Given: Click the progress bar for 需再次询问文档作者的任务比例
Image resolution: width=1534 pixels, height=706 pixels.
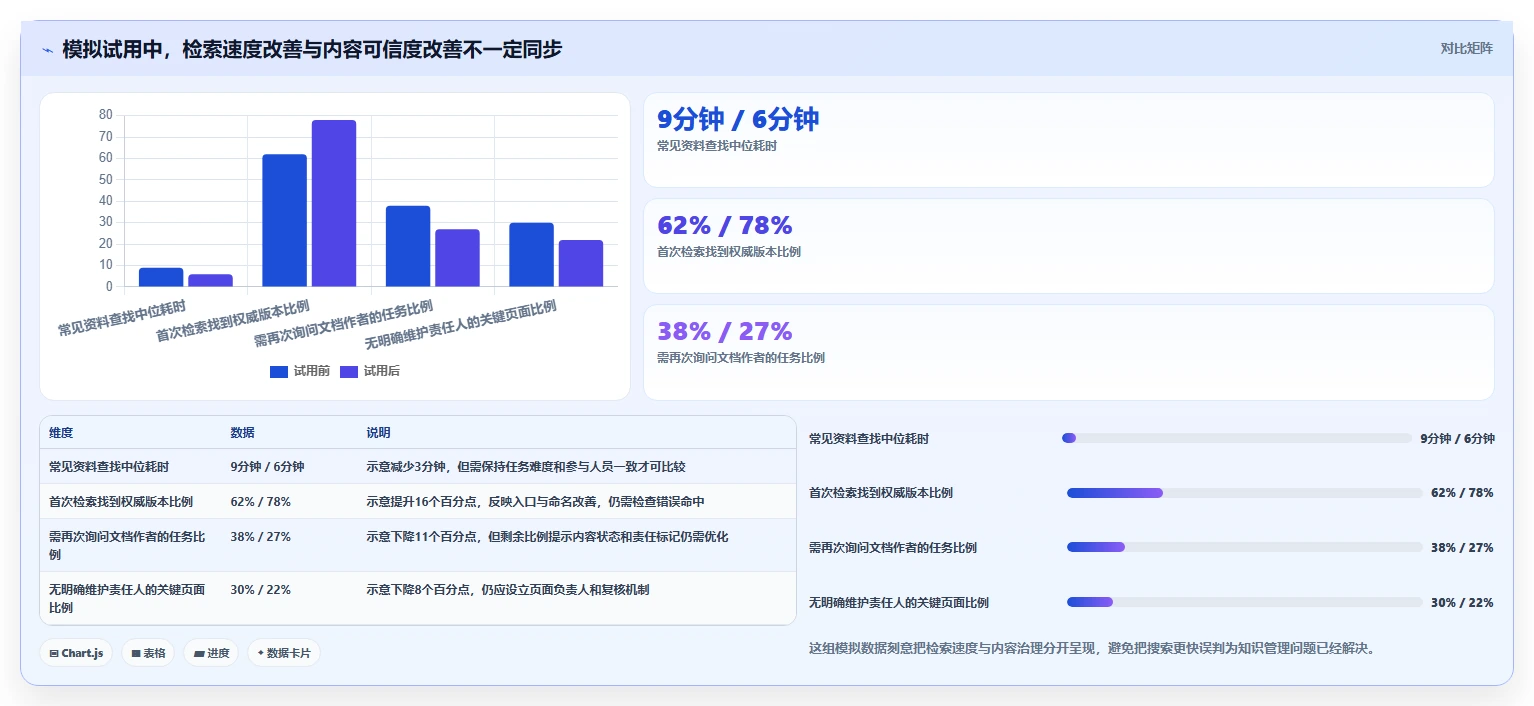Looking at the screenshot, I should (x=1244, y=547).
